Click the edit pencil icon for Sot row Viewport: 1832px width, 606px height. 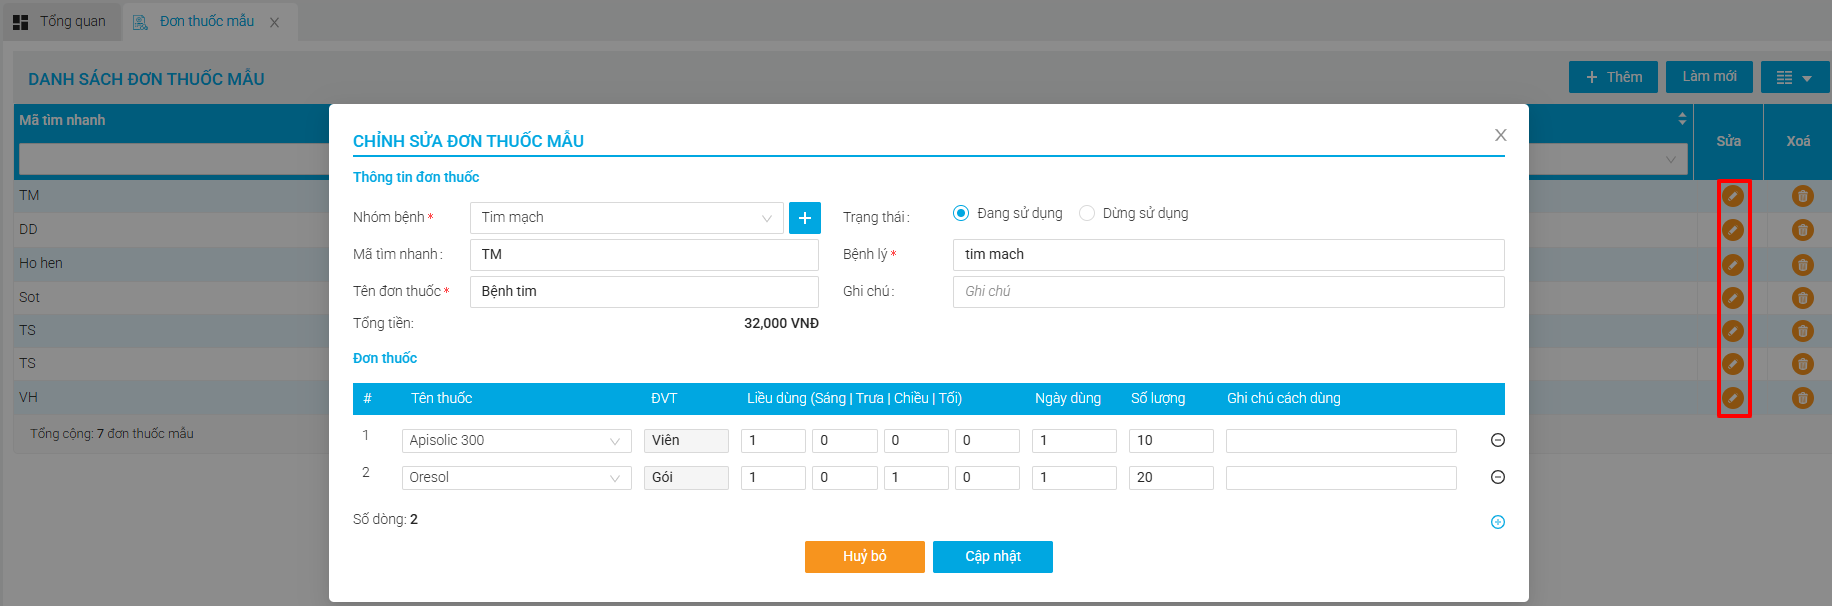click(x=1733, y=298)
